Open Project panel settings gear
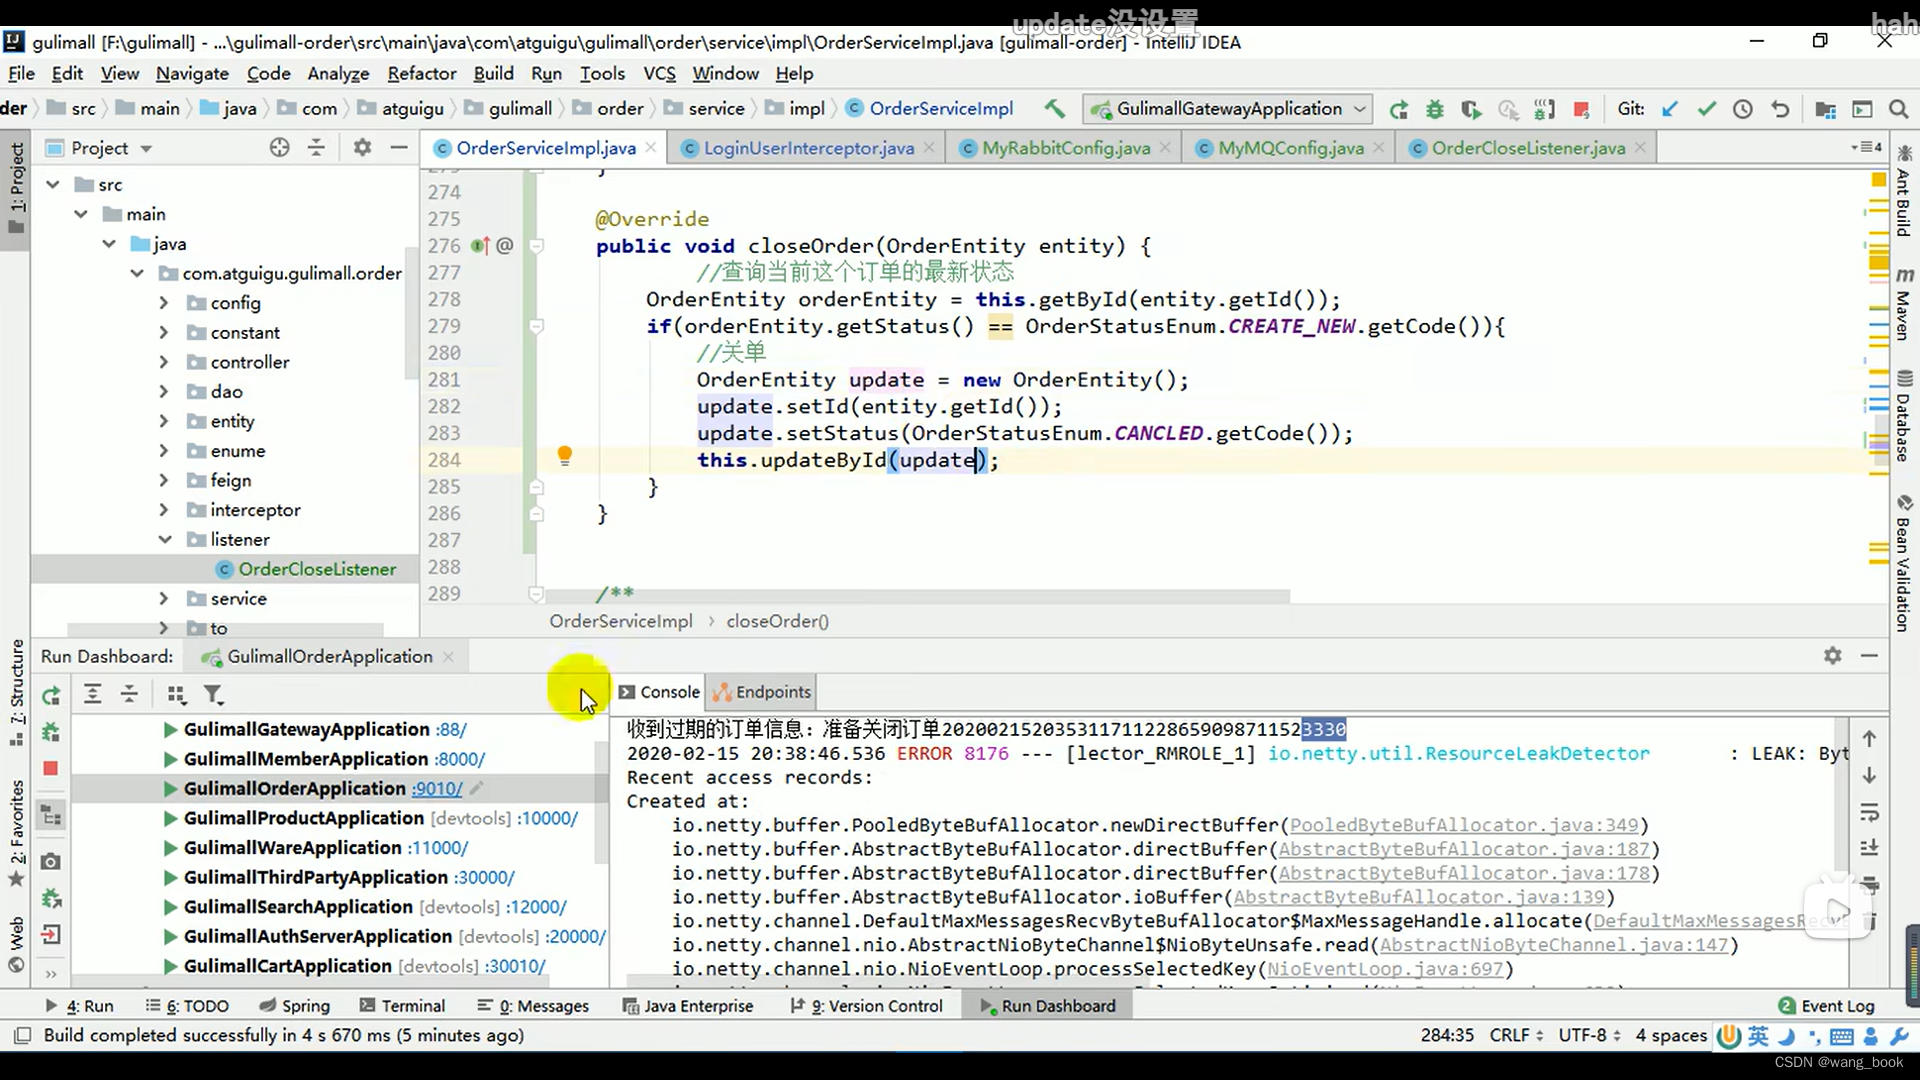Viewport: 1920px width, 1080px height. (x=362, y=148)
